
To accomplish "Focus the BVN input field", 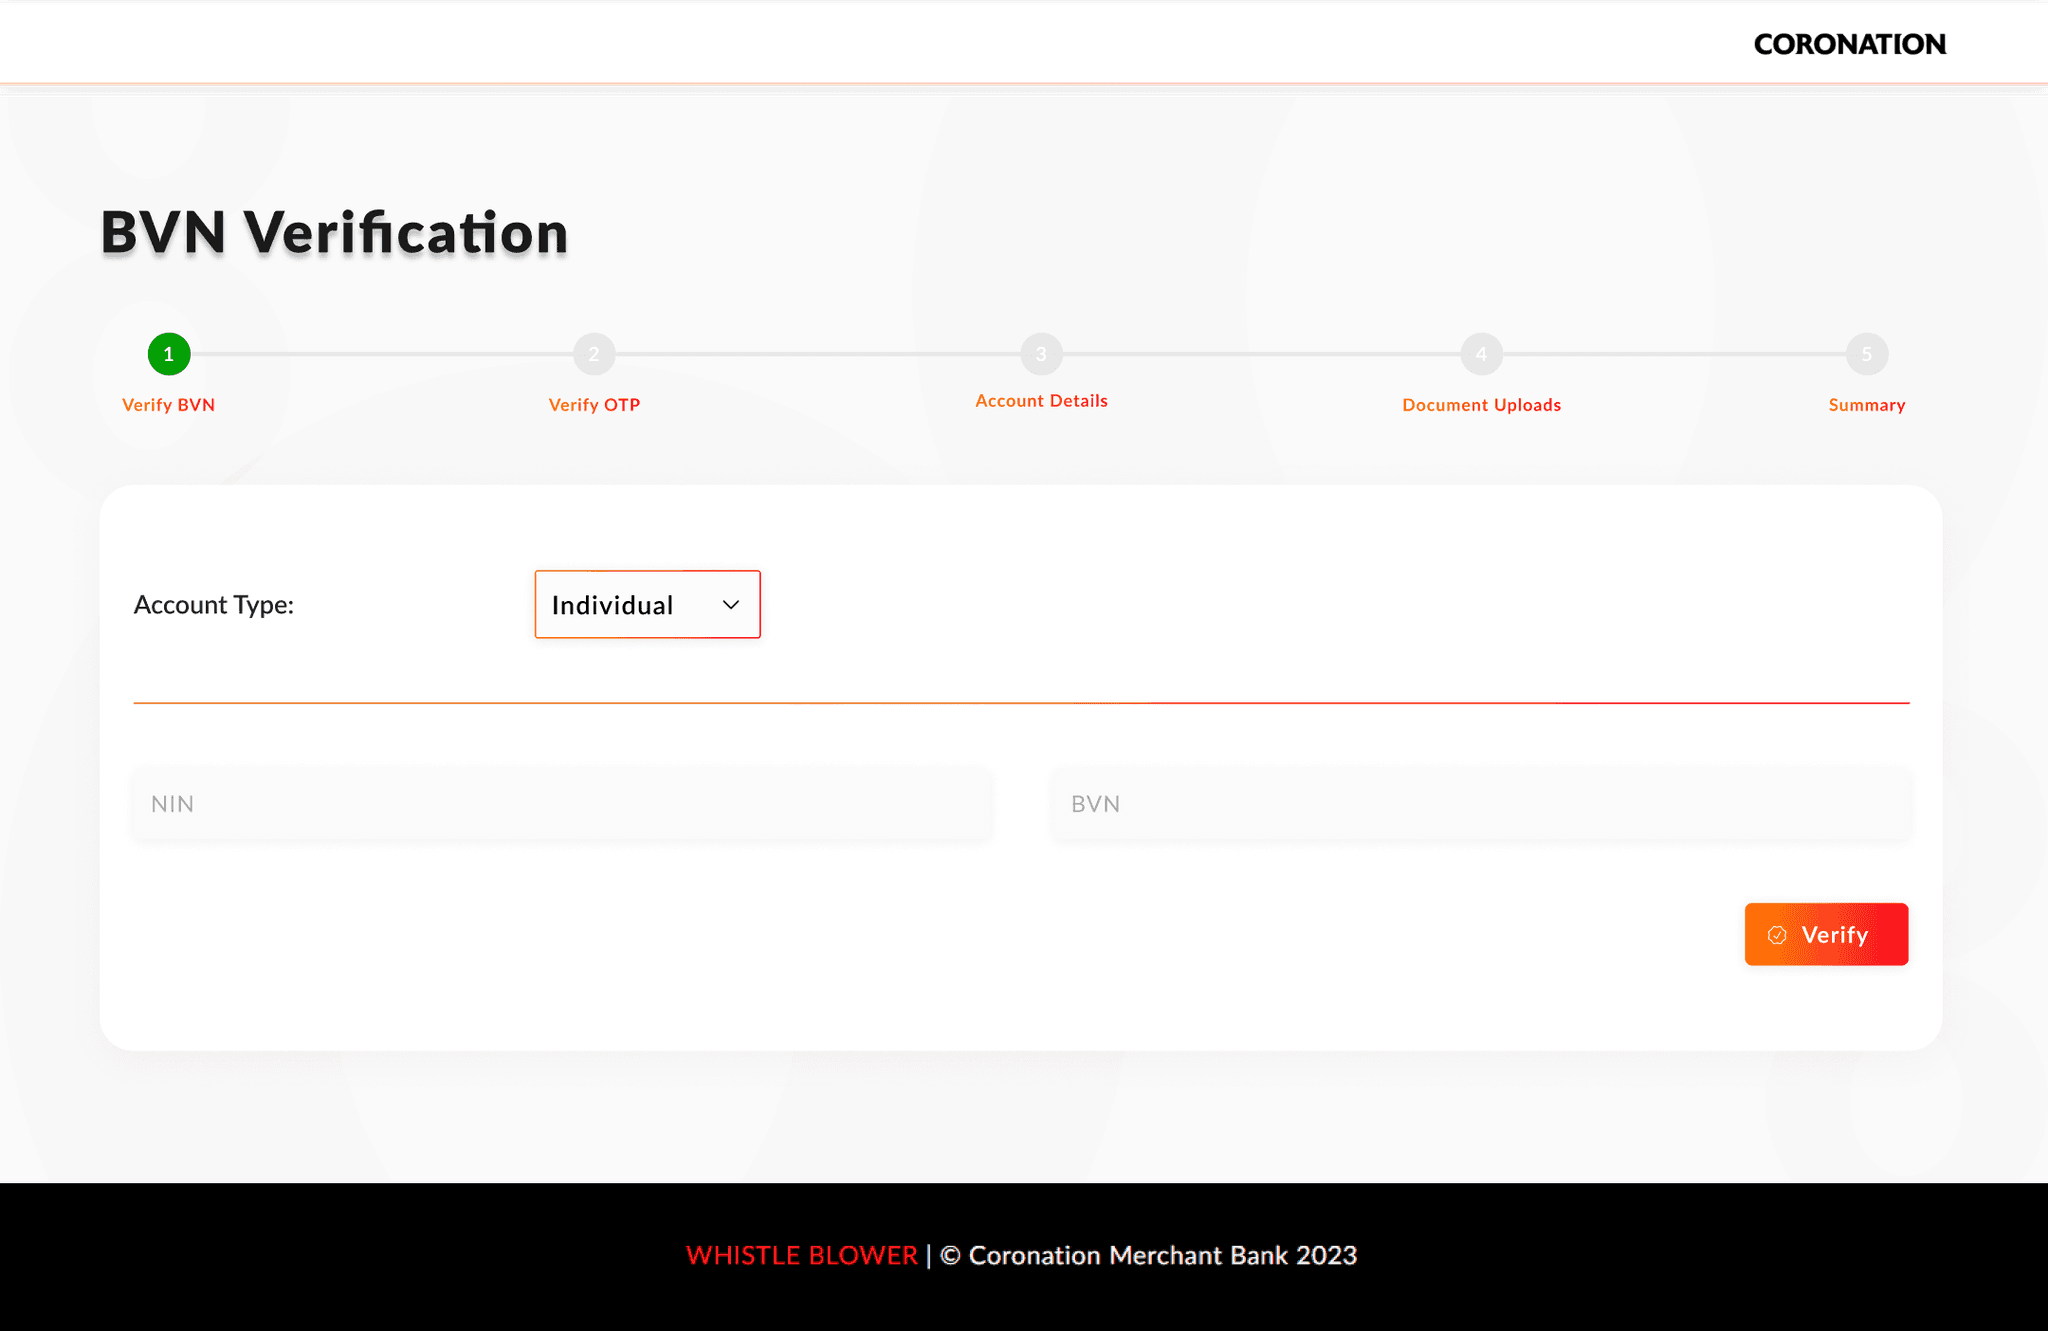I will [1480, 804].
